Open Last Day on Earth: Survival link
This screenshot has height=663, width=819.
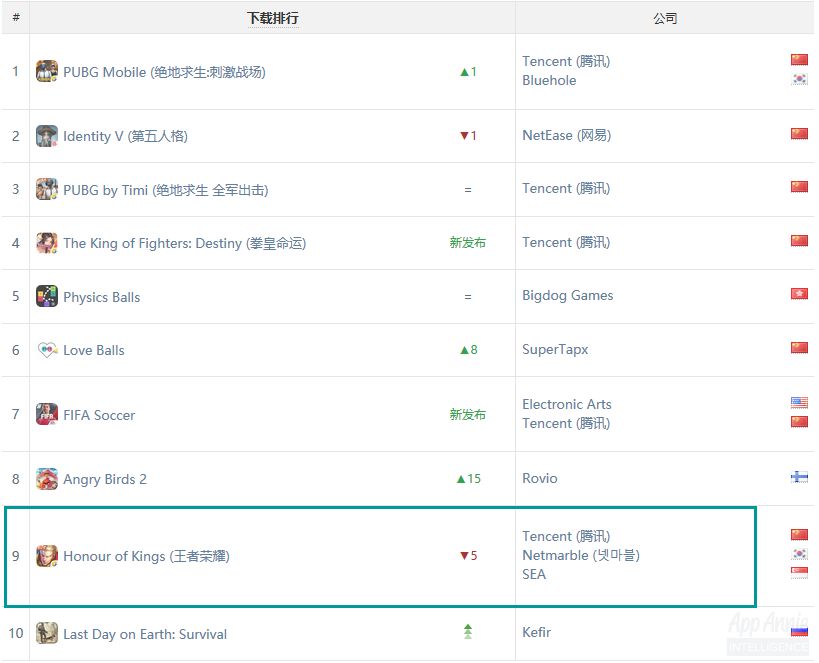click(145, 634)
